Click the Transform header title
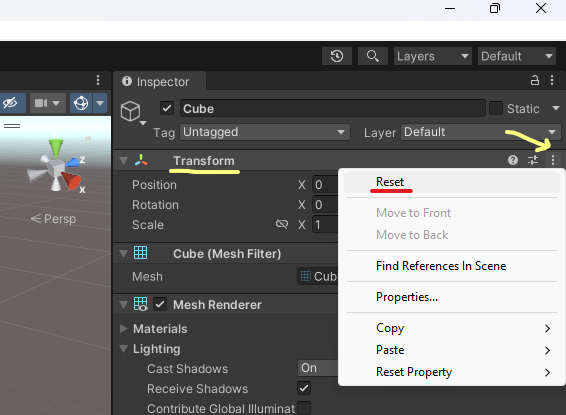 [x=204, y=161]
